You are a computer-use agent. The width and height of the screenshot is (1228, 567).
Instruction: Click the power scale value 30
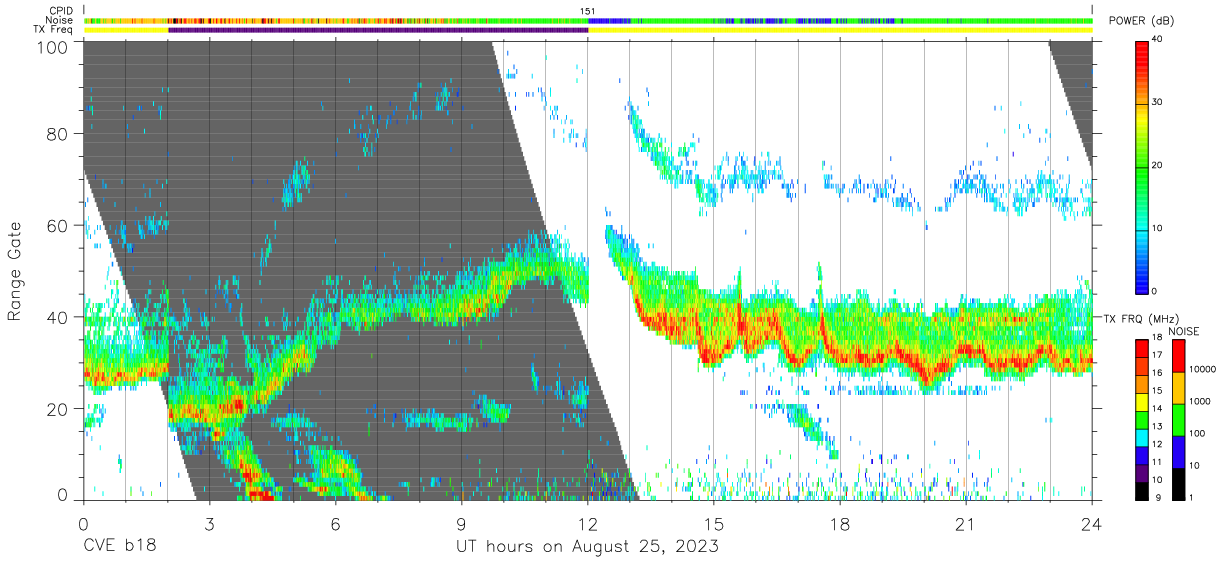1157,103
